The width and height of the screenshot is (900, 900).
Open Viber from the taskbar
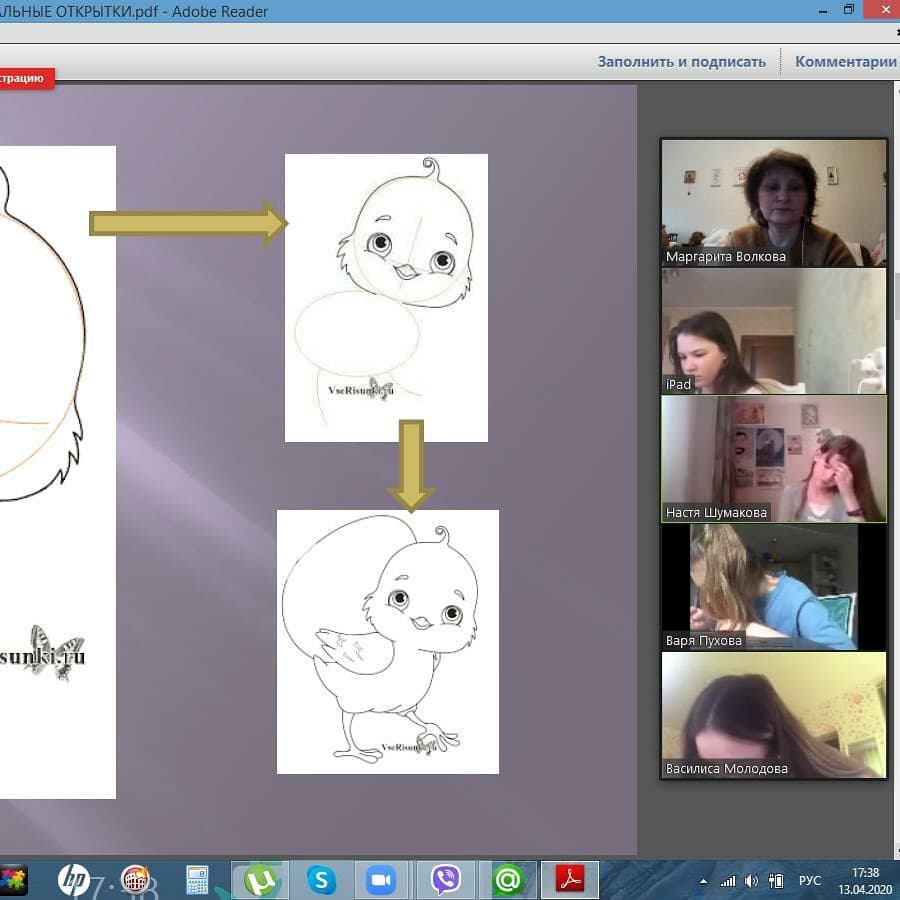pos(445,880)
